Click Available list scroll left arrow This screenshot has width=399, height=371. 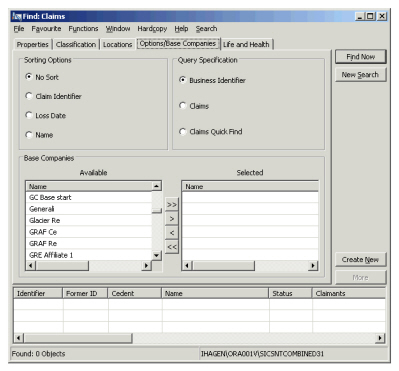(31, 265)
